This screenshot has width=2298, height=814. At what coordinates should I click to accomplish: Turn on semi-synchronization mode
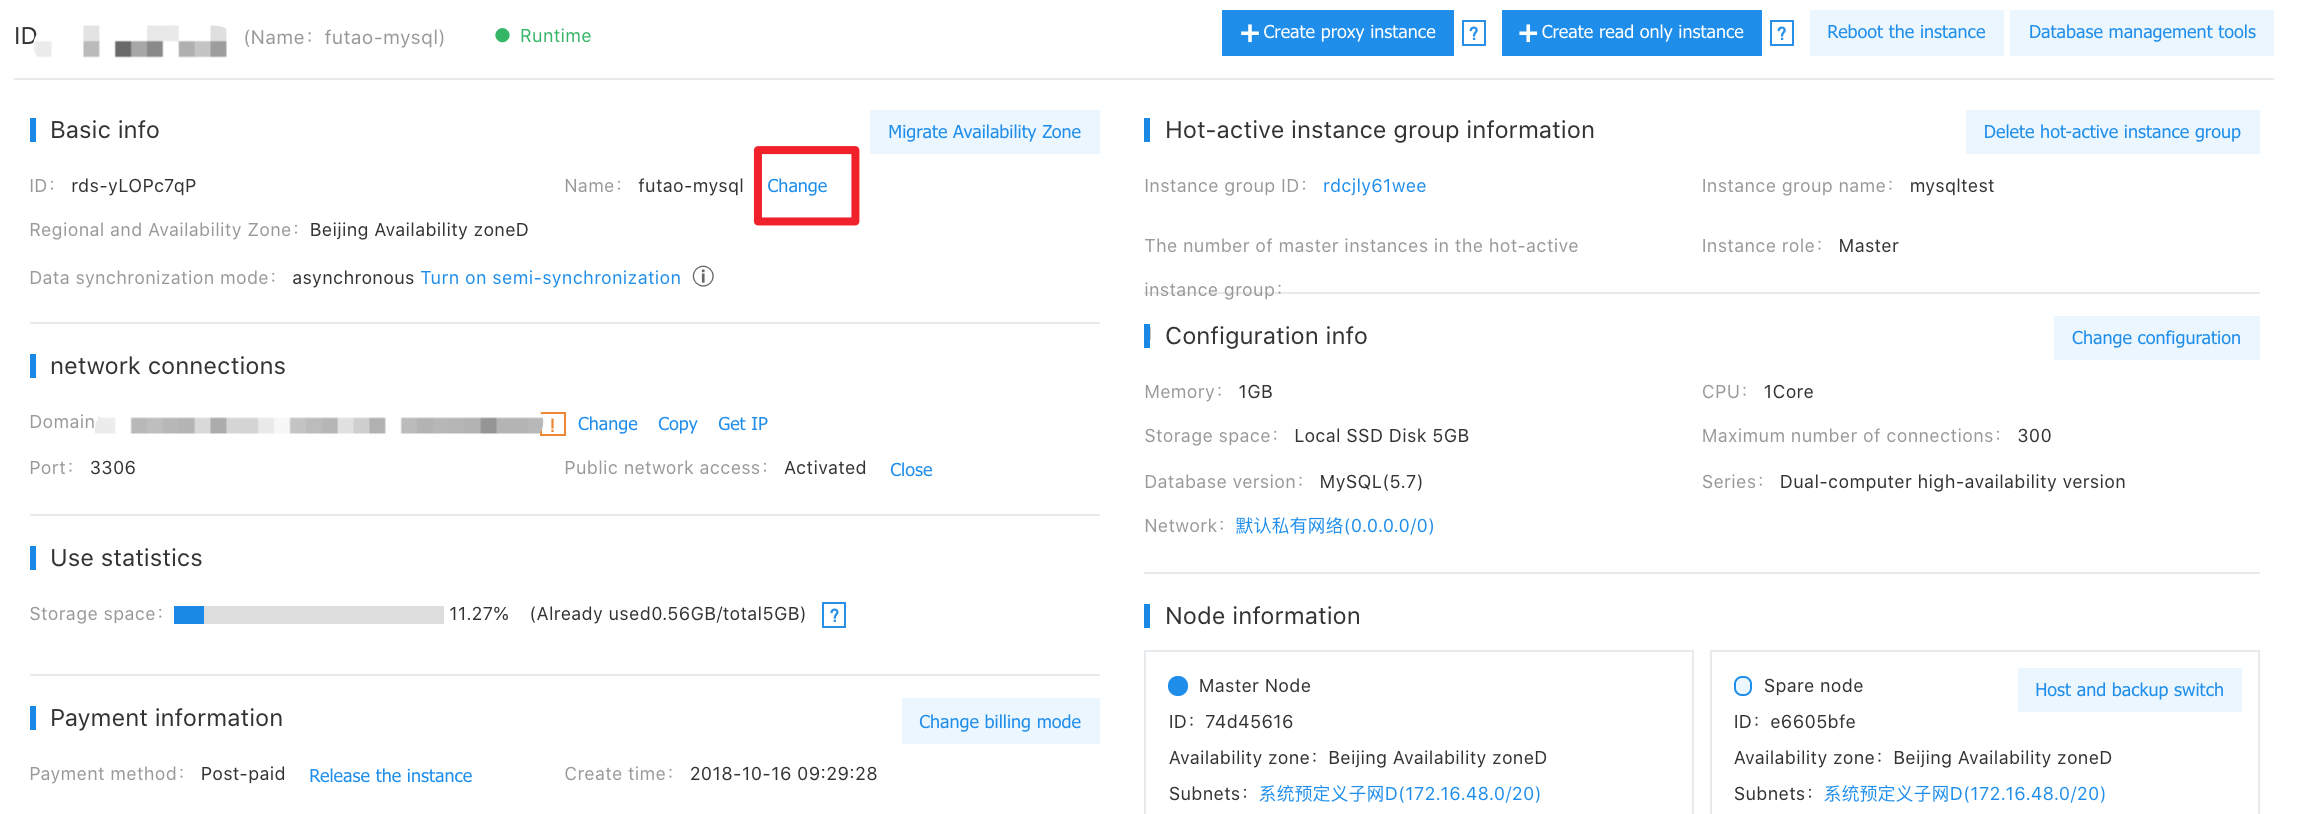(550, 278)
